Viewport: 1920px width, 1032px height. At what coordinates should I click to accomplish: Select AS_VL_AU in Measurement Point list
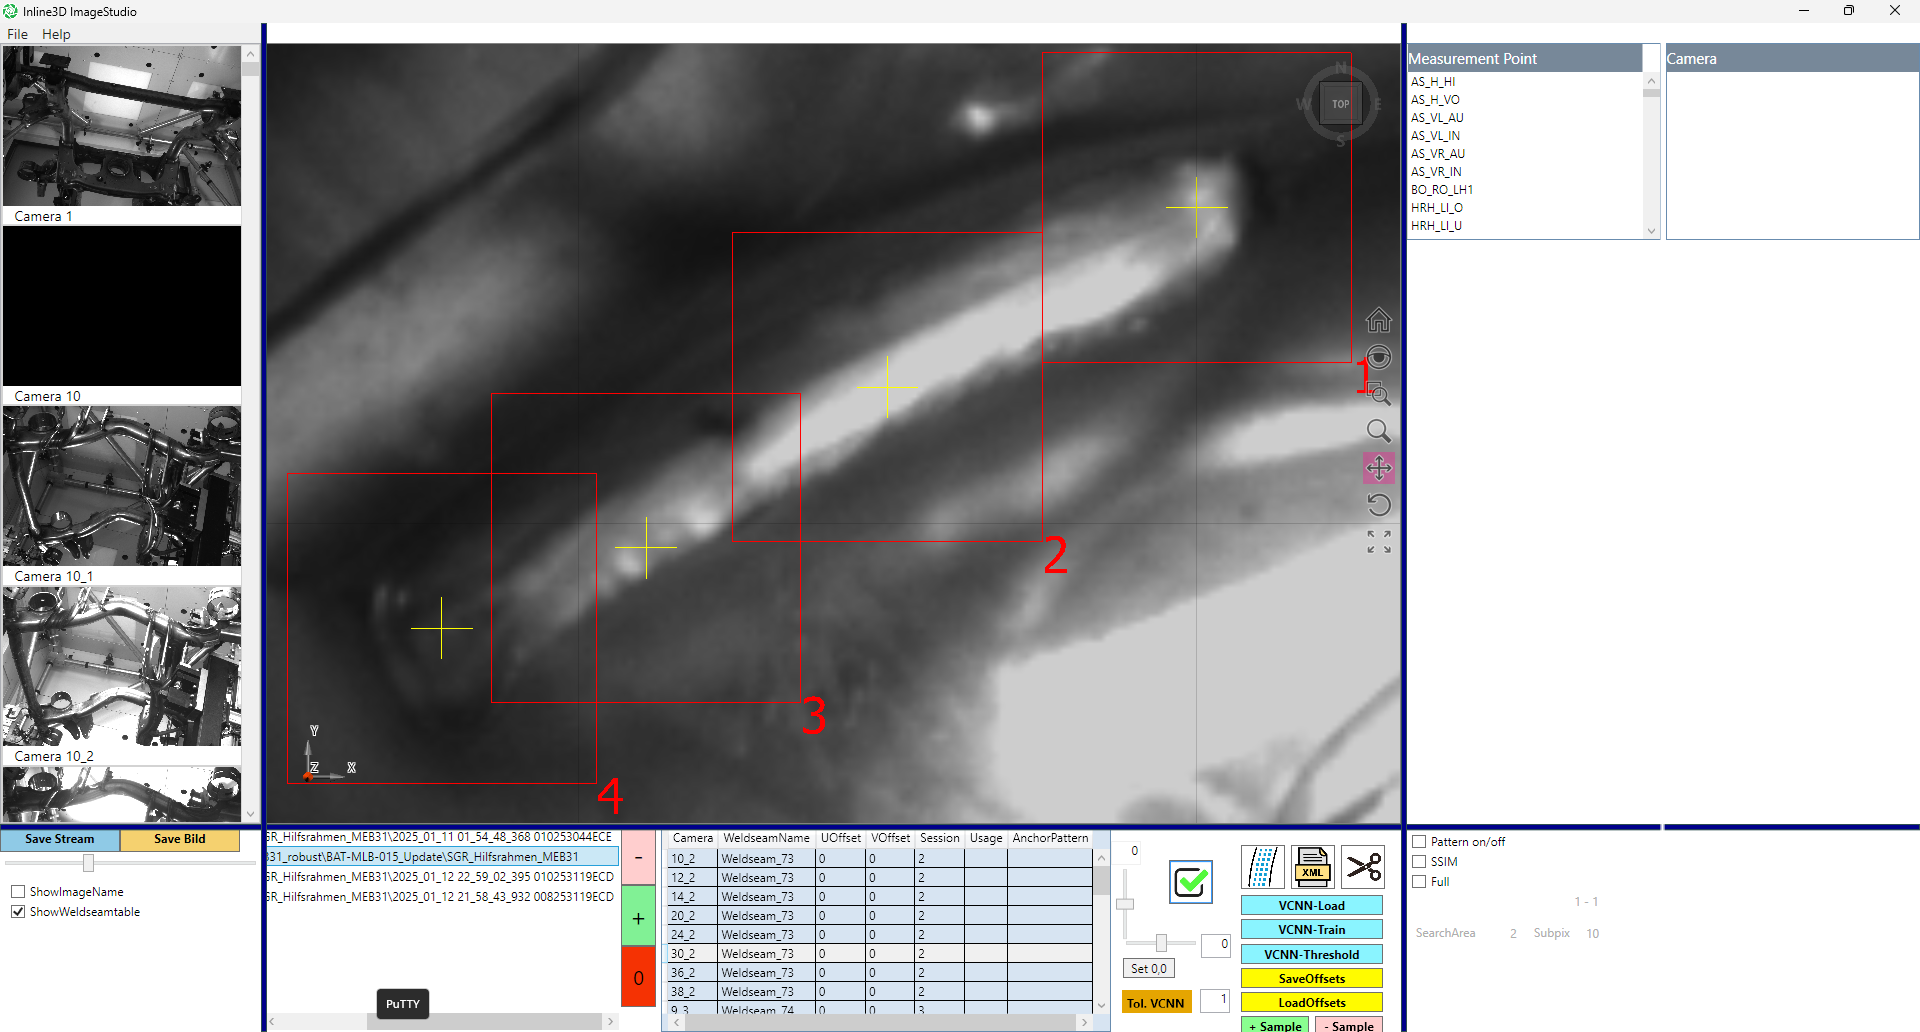tap(1437, 118)
